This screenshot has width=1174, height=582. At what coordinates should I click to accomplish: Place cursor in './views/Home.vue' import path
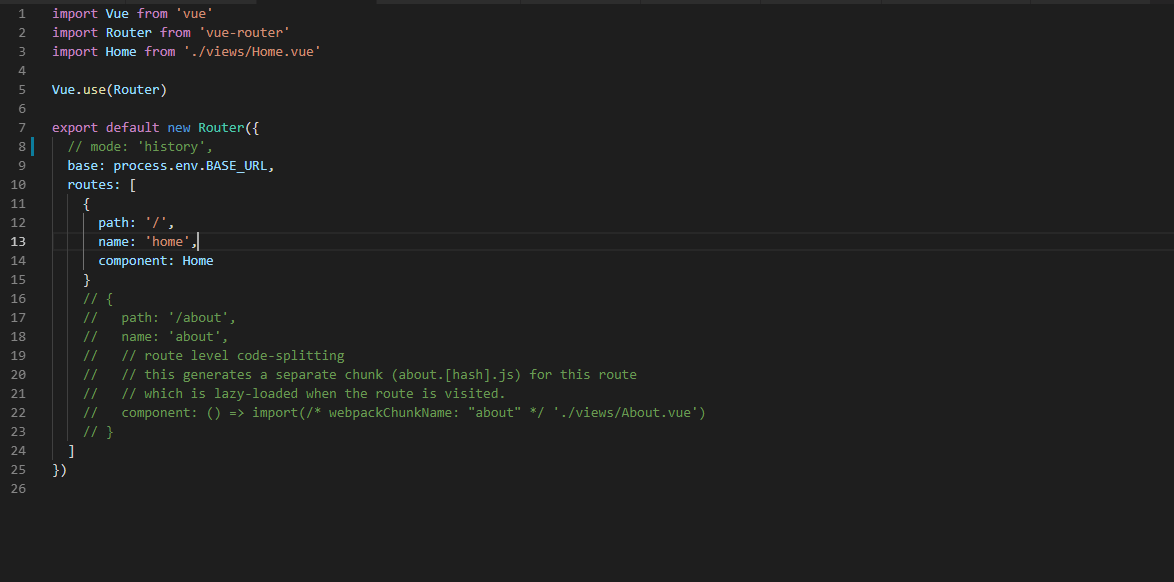click(252, 52)
